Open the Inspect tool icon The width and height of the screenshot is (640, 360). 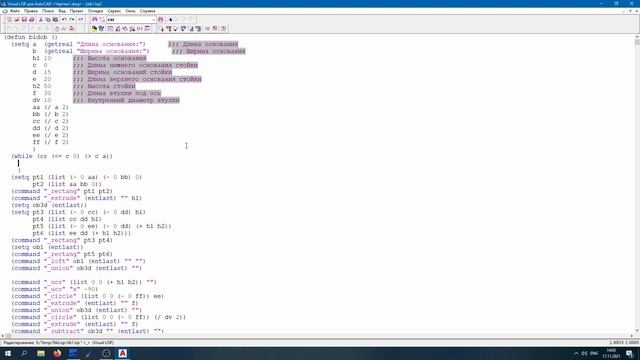[118, 29]
